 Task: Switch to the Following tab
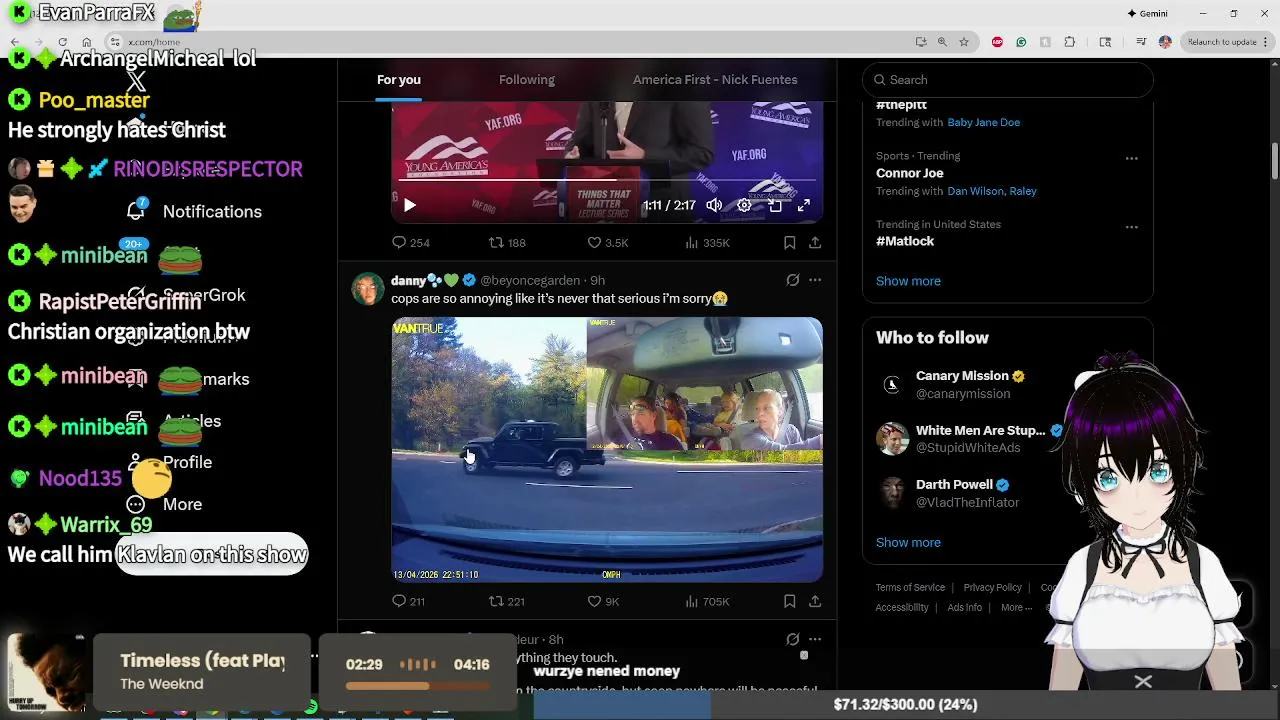527,80
